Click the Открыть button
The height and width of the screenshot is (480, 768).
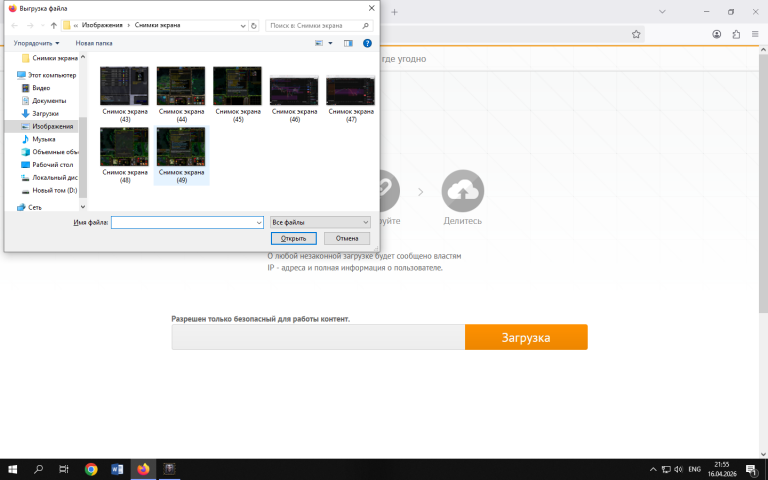(293, 239)
